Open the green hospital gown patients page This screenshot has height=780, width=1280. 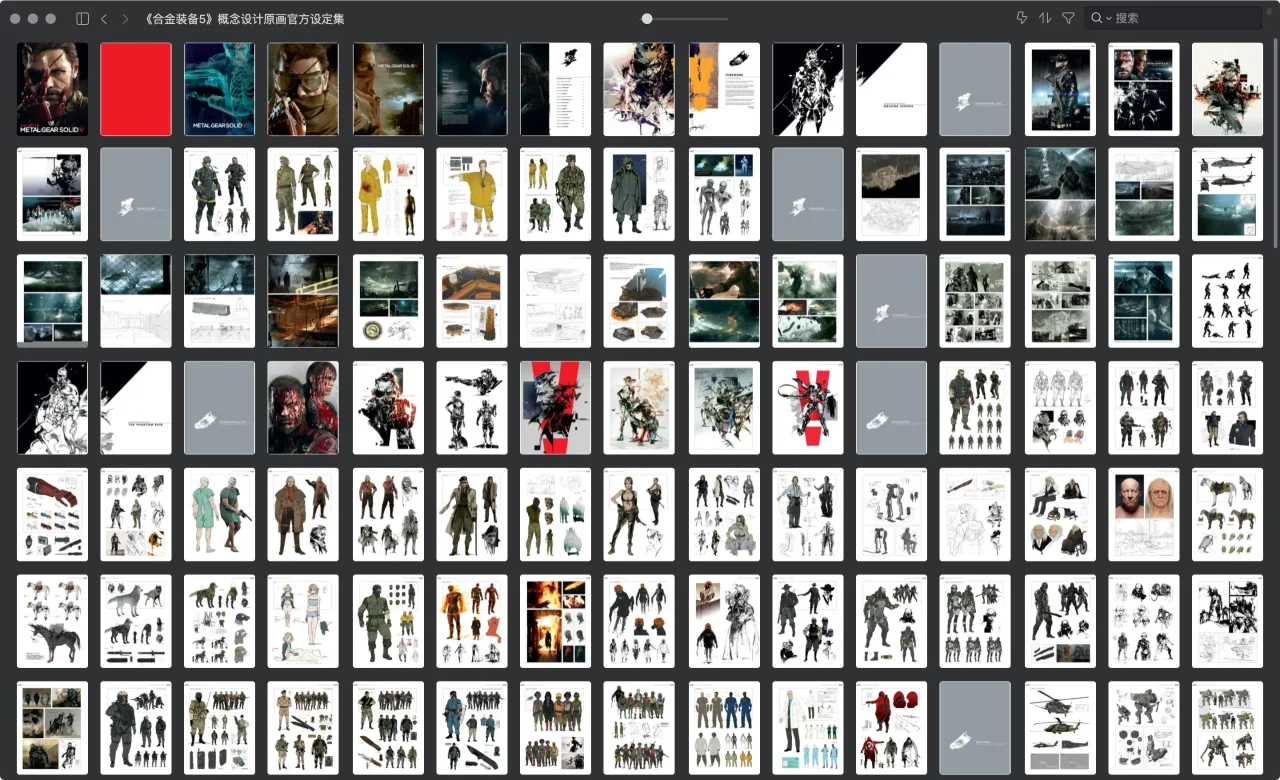point(219,514)
